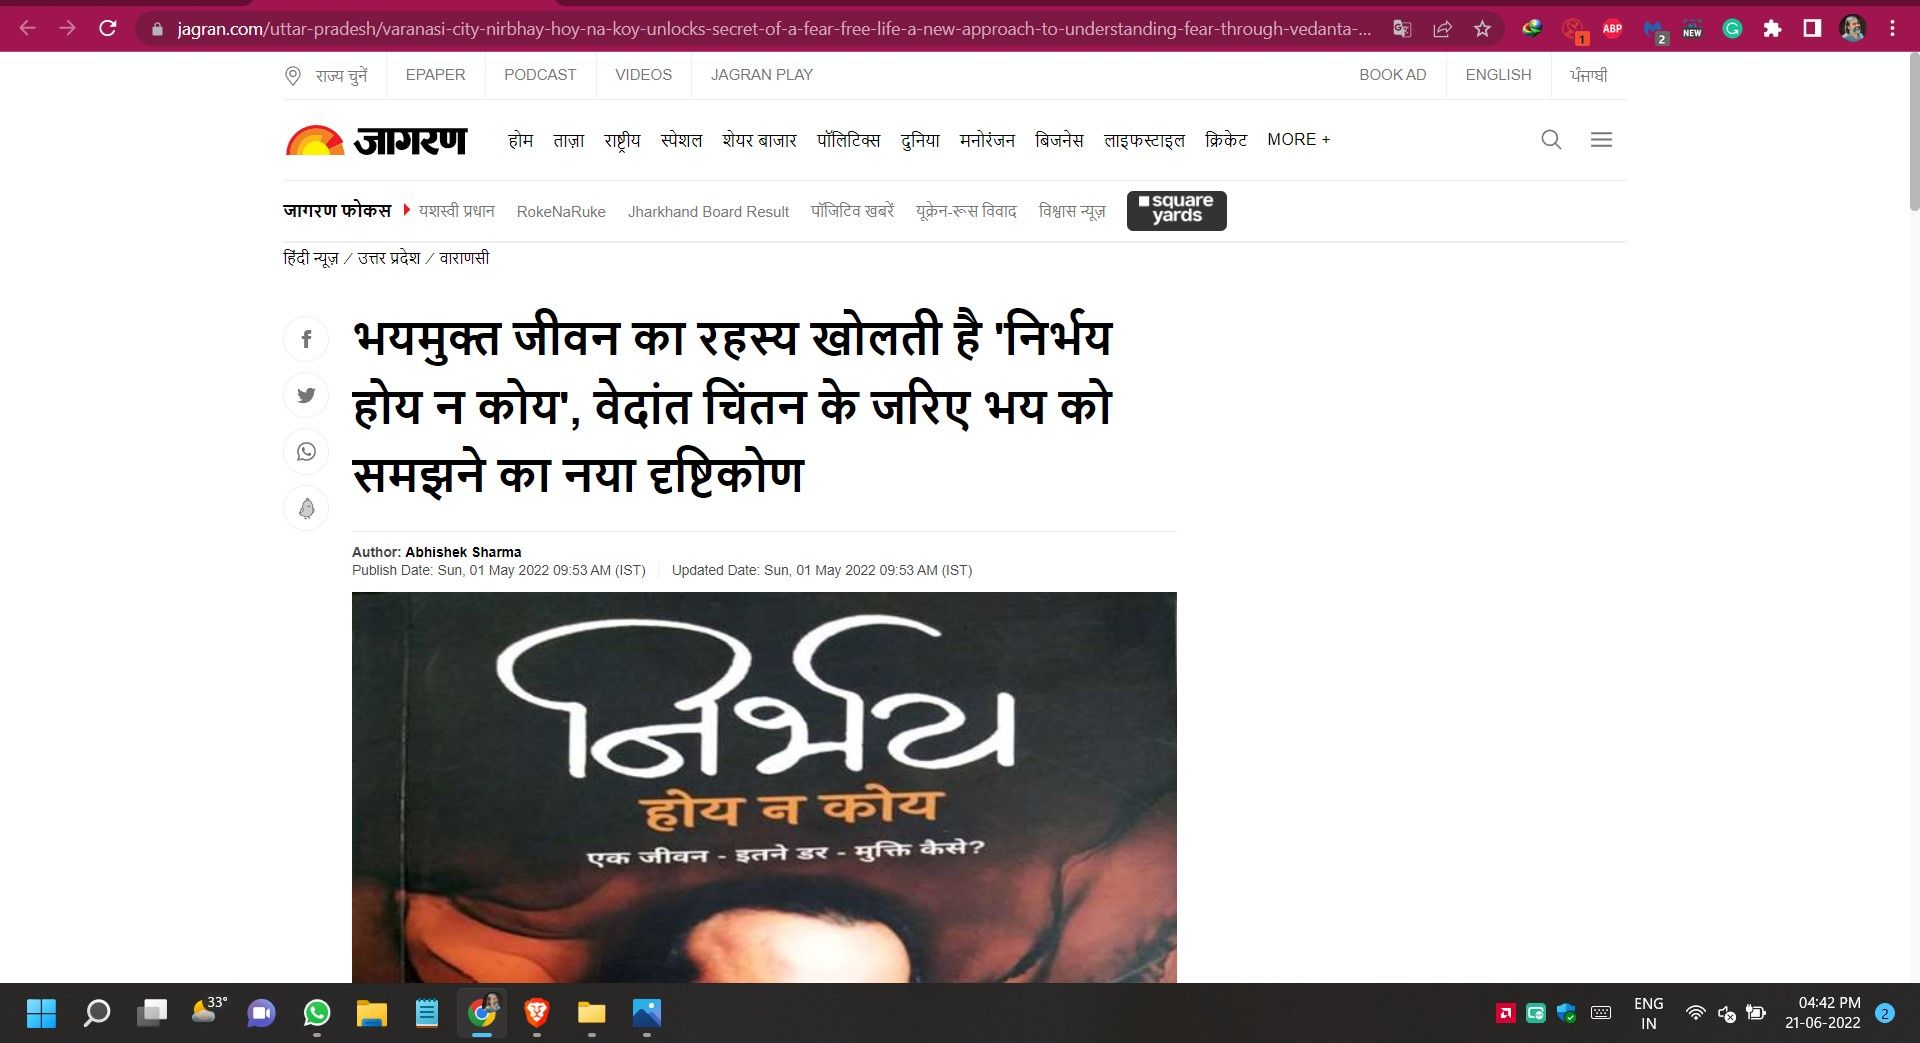Click the Koo share icon
The height and width of the screenshot is (1043, 1920).
[306, 508]
